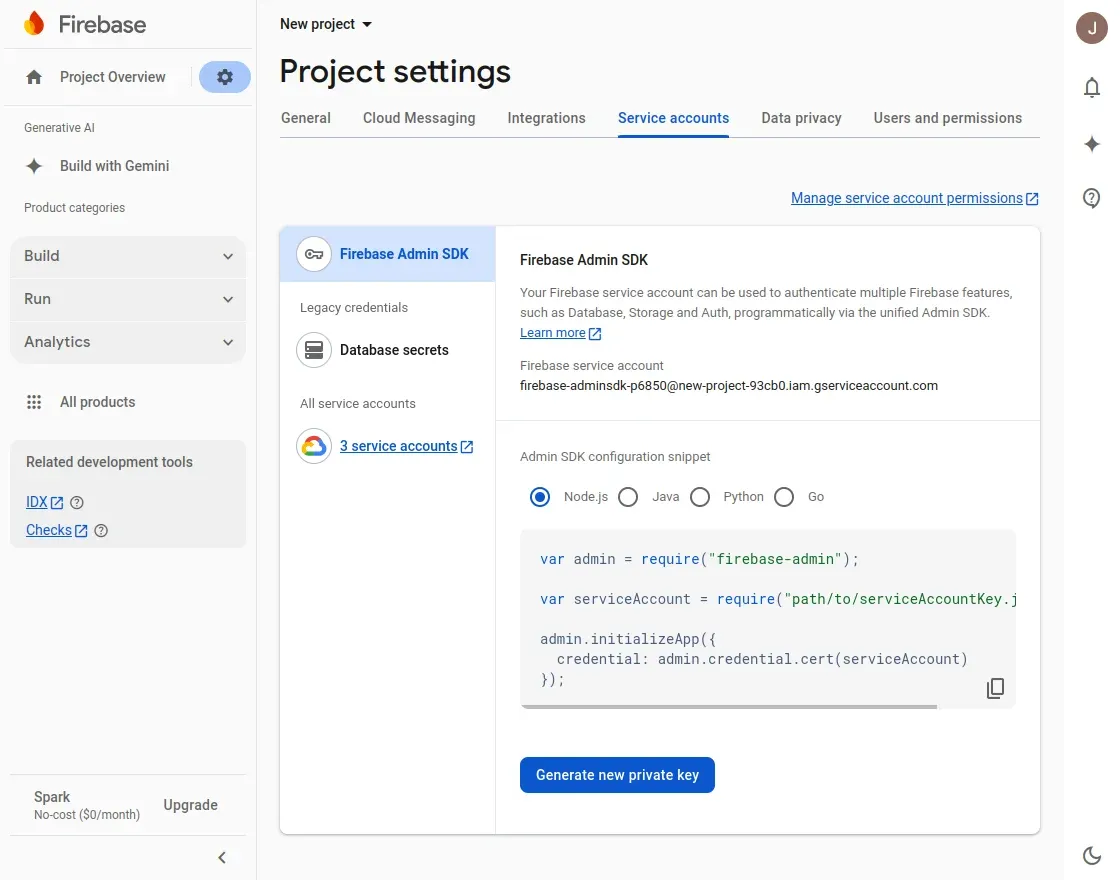Switch to the Integrations tab
Image resolution: width=1120 pixels, height=880 pixels.
546,118
